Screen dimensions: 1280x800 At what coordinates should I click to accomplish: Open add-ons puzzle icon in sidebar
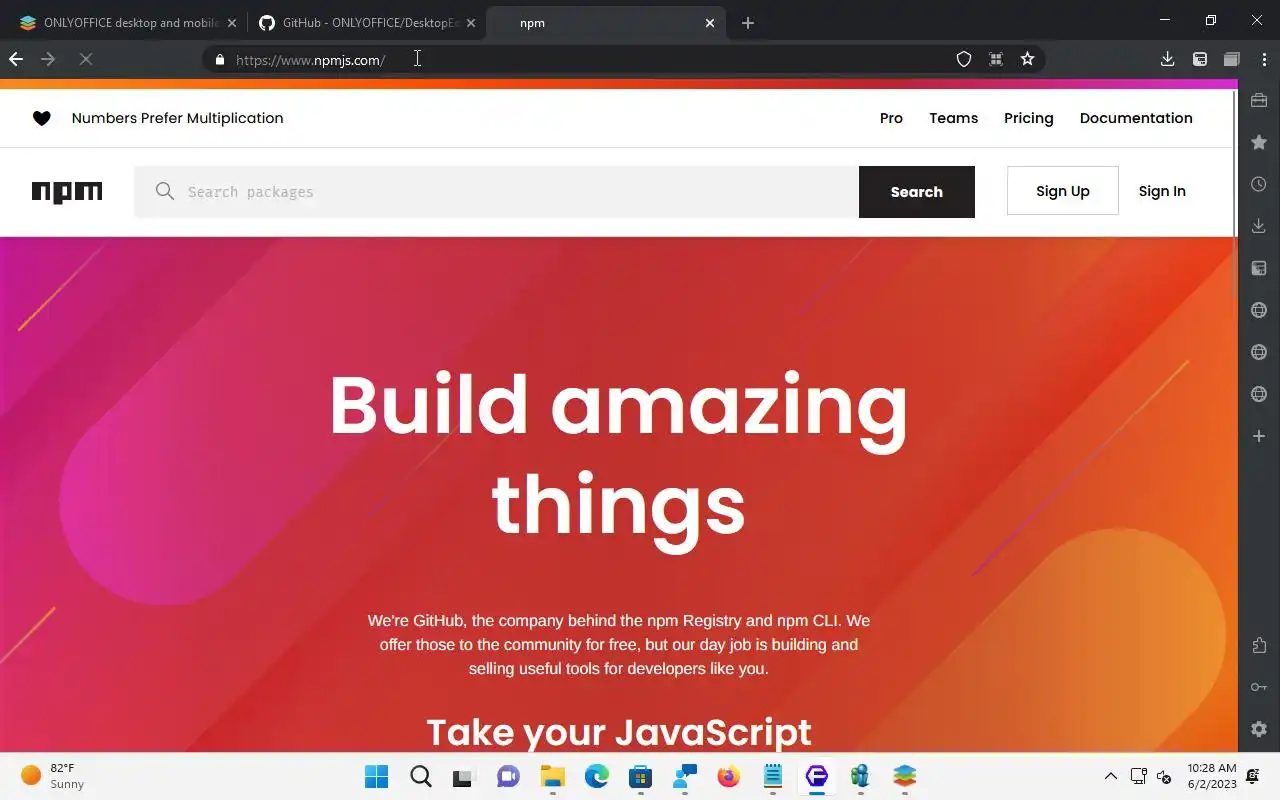pos(1259,645)
